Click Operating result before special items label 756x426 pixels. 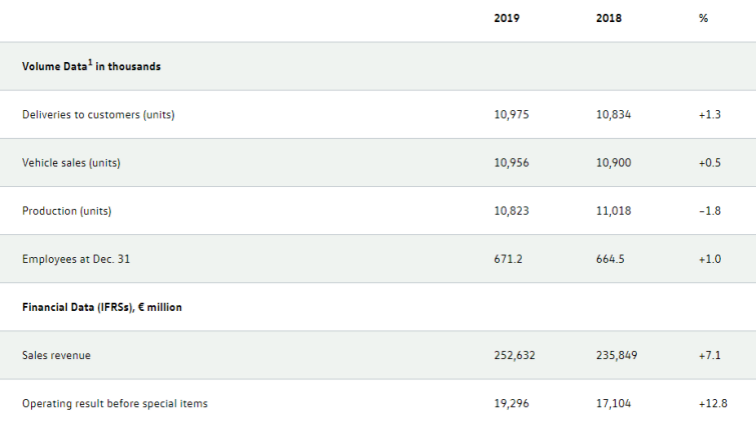coord(115,403)
